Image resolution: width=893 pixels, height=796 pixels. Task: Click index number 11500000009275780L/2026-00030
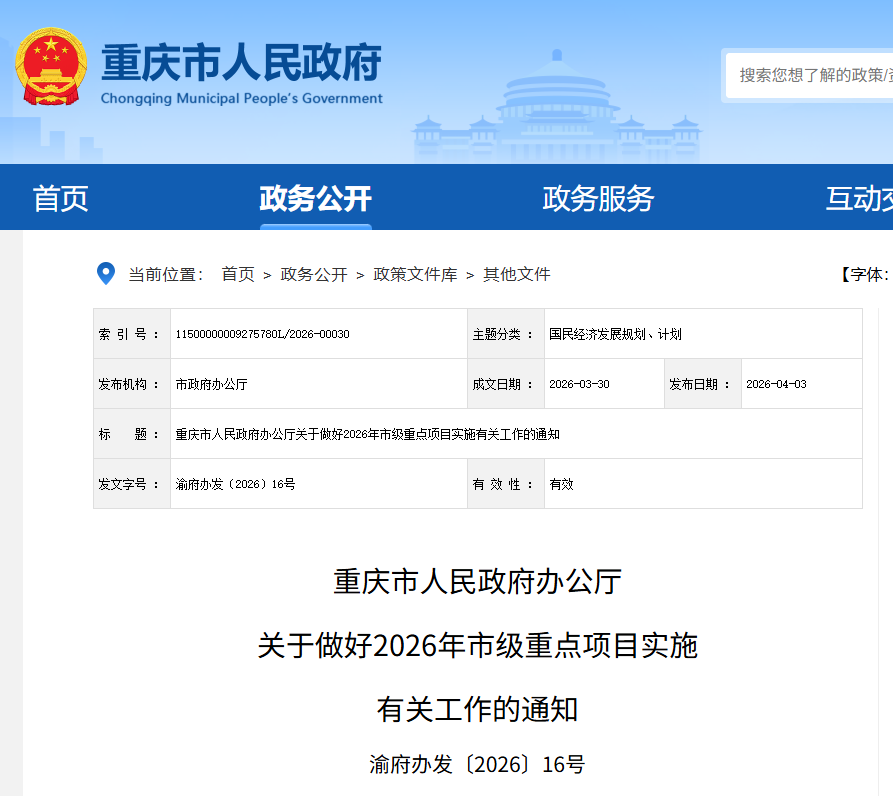[262, 334]
